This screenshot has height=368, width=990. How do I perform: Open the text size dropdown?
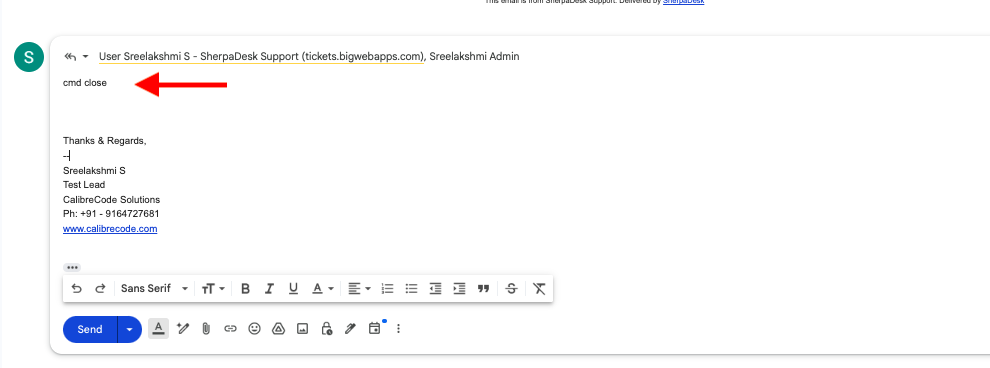pos(213,288)
